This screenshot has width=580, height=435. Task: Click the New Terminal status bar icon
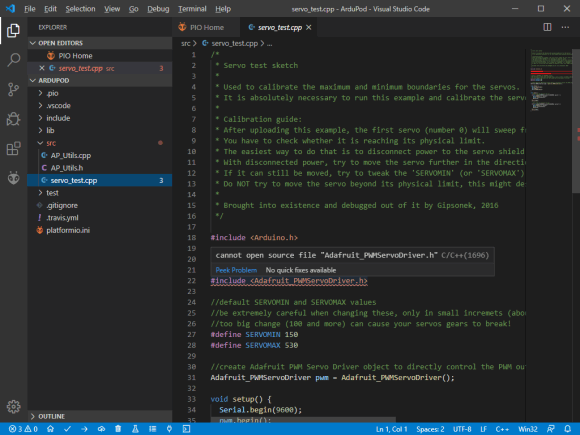click(x=186, y=429)
